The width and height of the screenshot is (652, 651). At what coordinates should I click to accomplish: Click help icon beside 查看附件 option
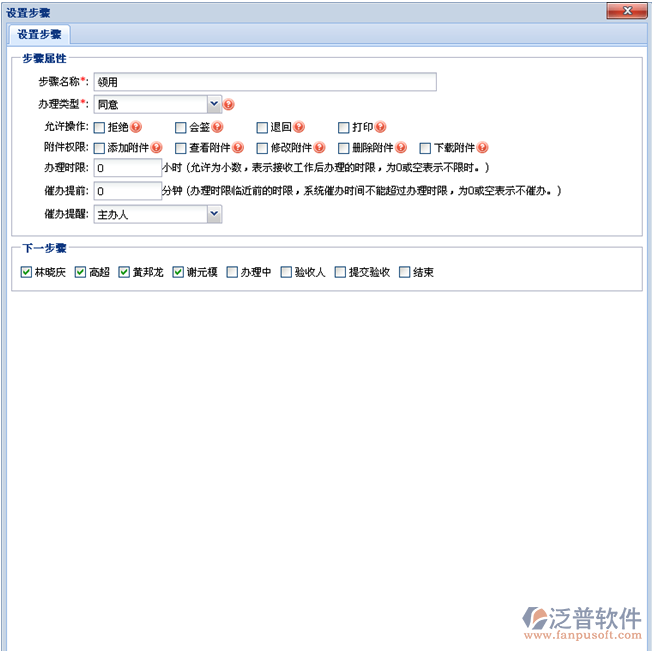(238, 147)
